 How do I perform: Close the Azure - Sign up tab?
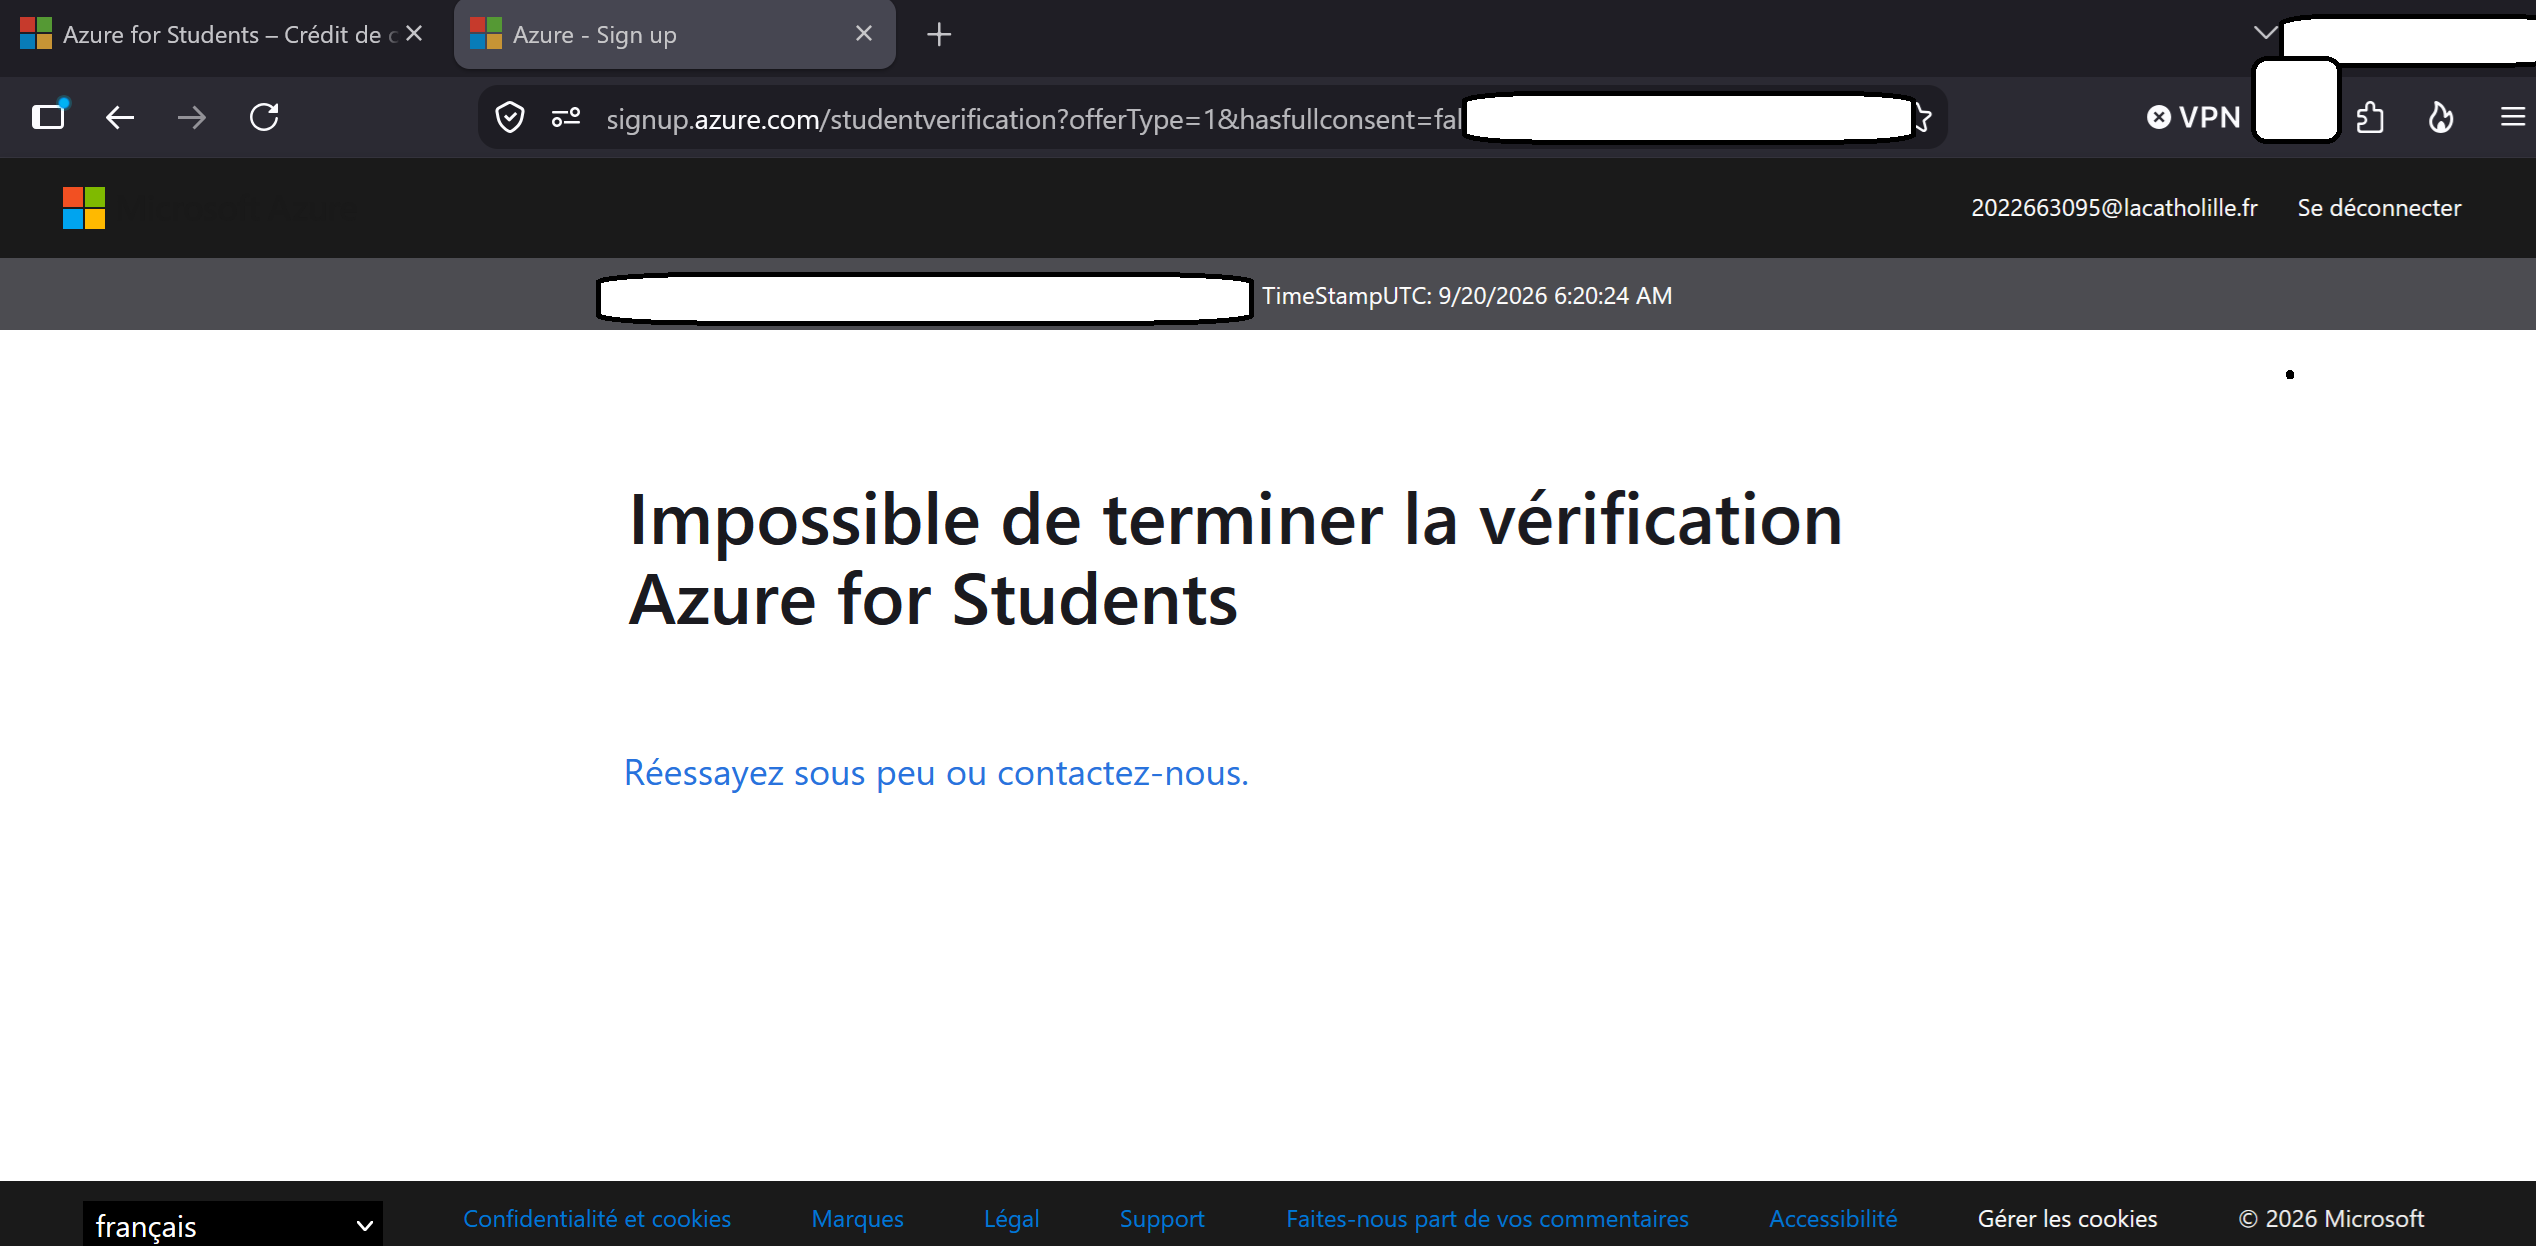pyautogui.click(x=864, y=34)
